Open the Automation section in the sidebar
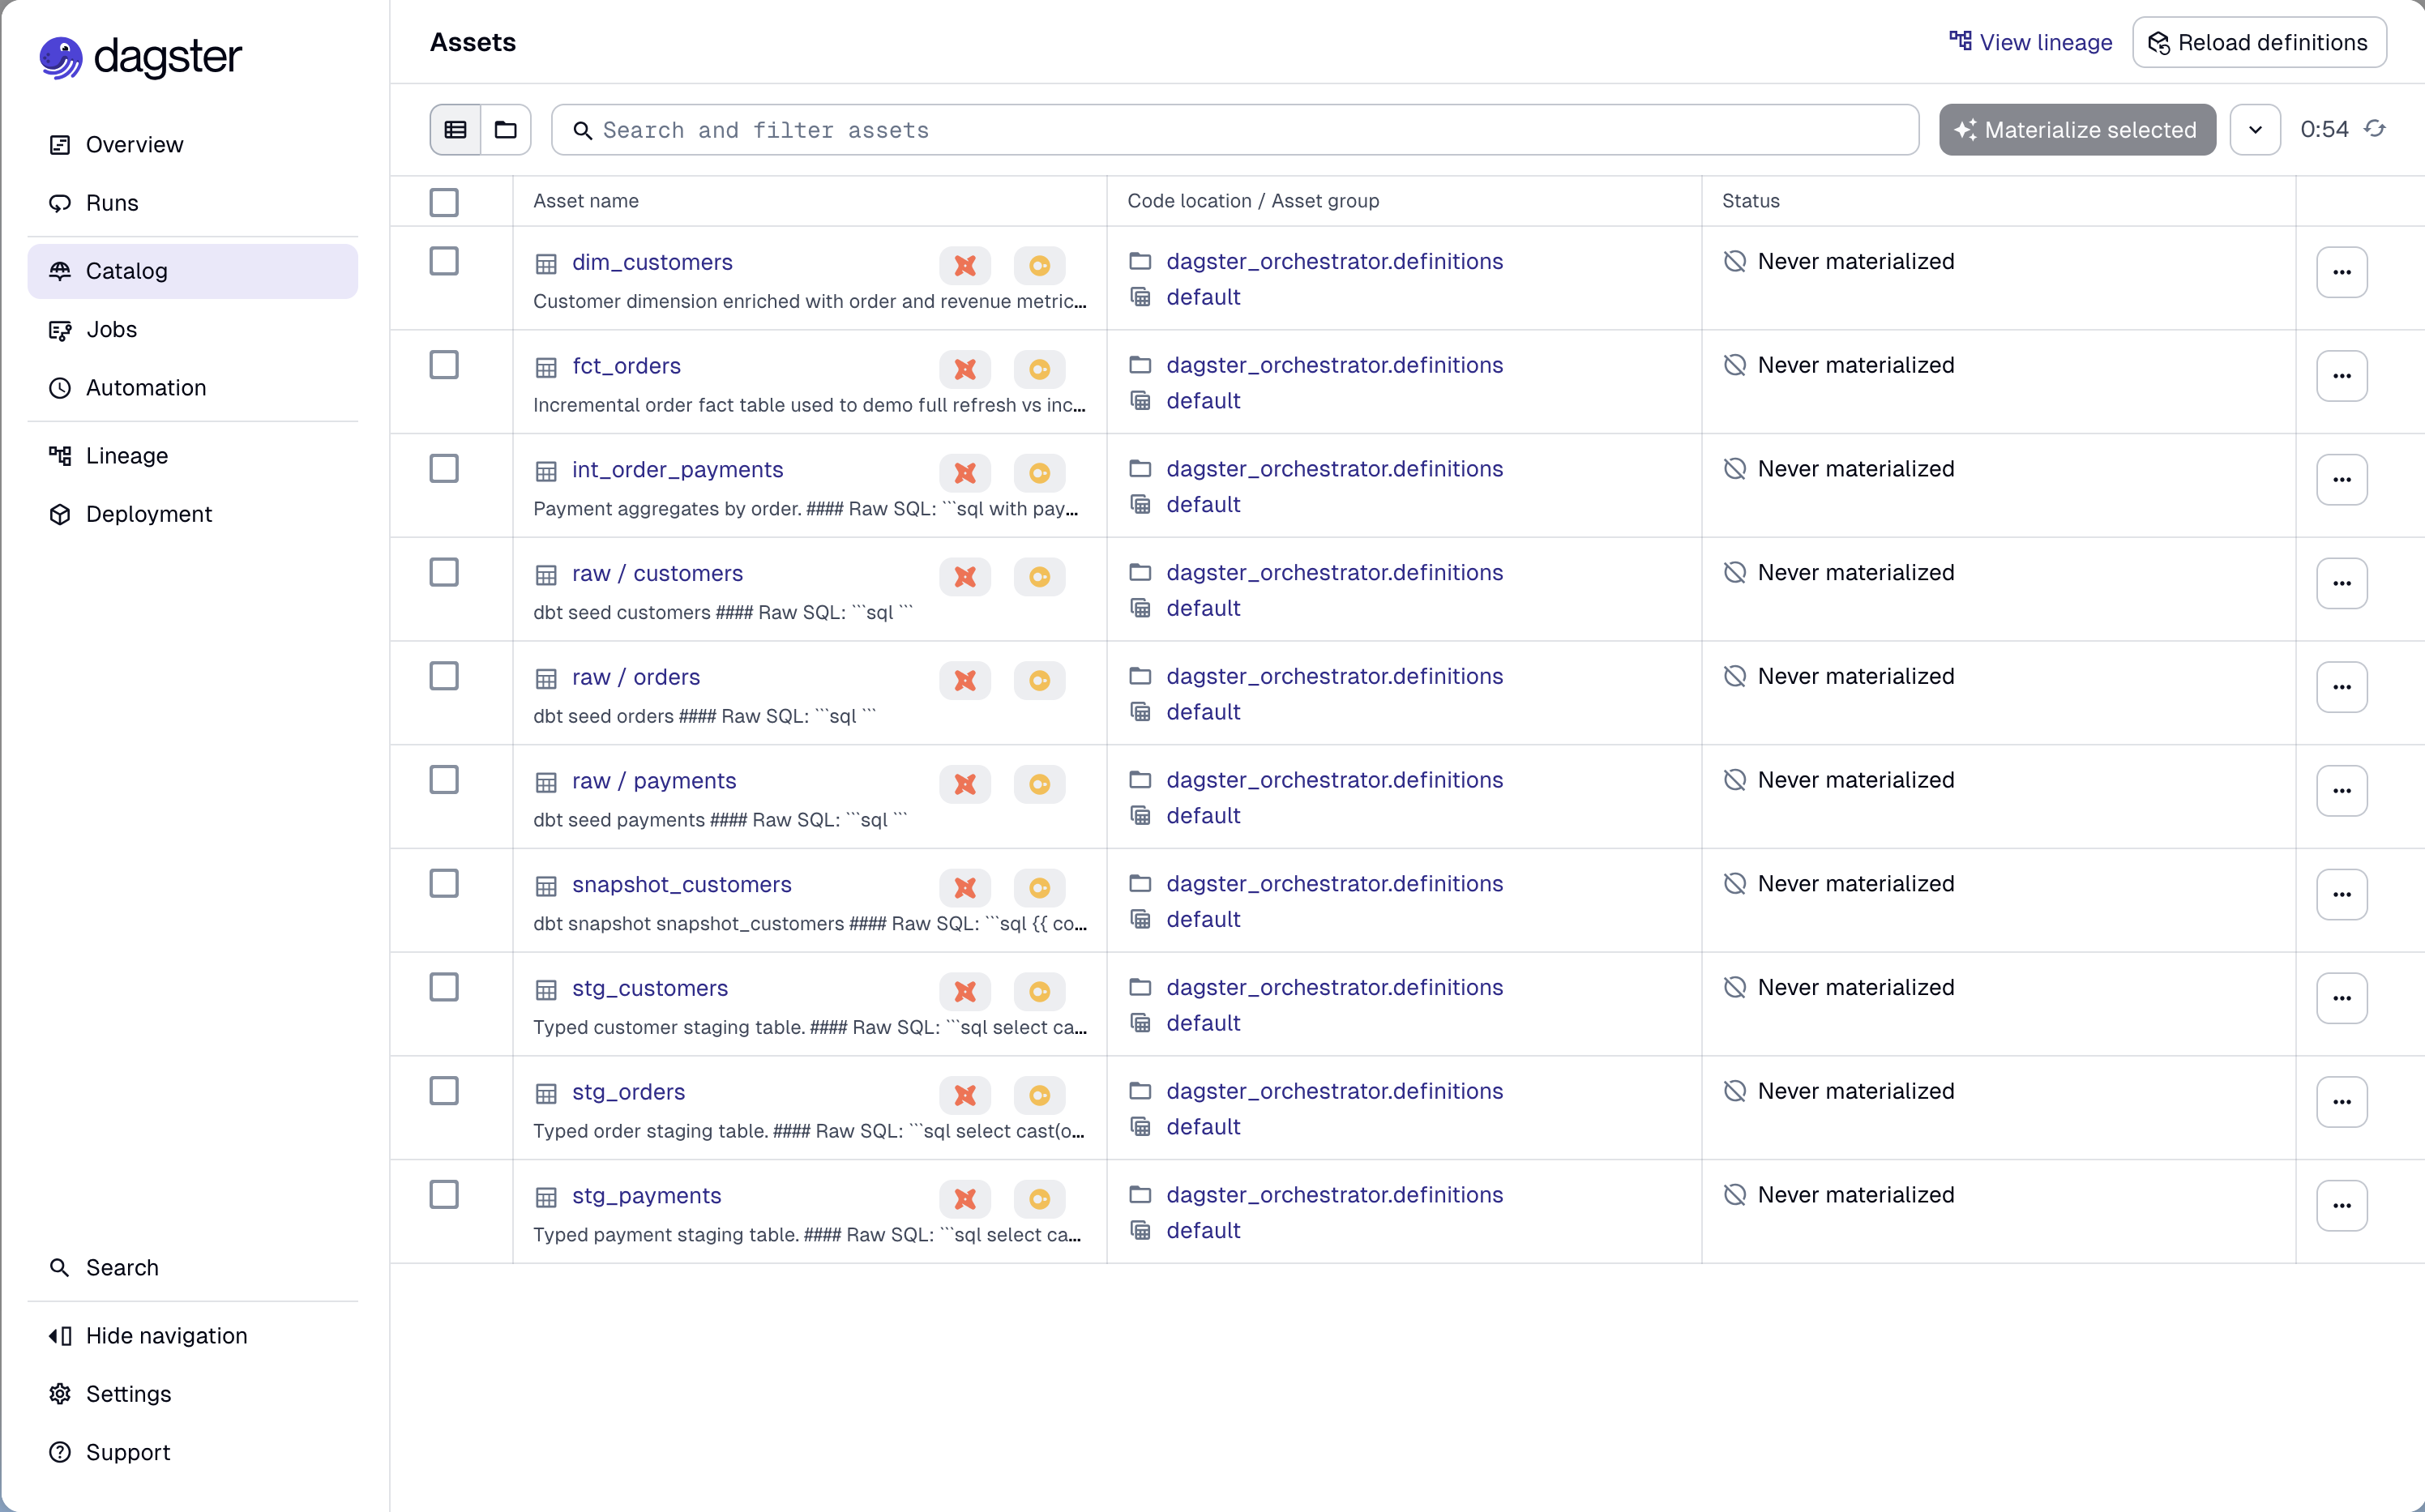 [146, 387]
